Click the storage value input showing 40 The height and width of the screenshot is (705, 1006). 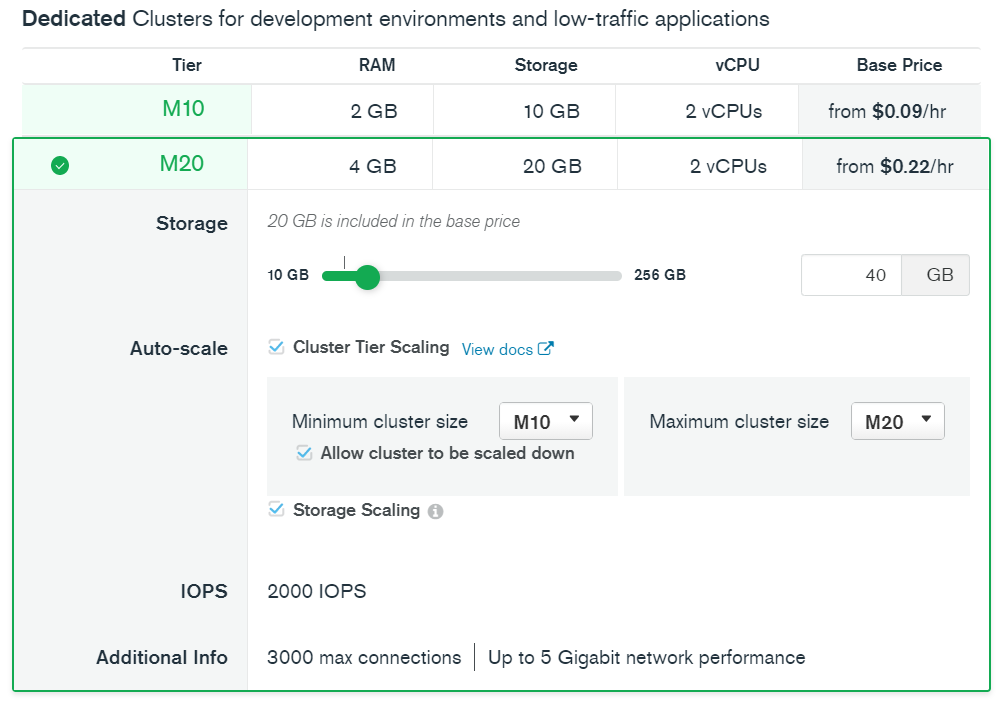click(x=851, y=275)
